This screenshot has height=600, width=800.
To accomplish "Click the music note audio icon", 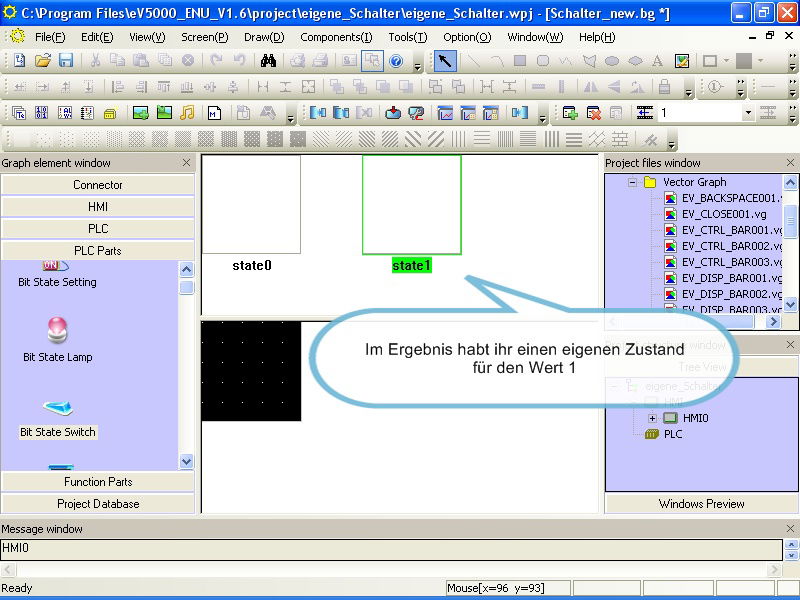I will [x=187, y=113].
